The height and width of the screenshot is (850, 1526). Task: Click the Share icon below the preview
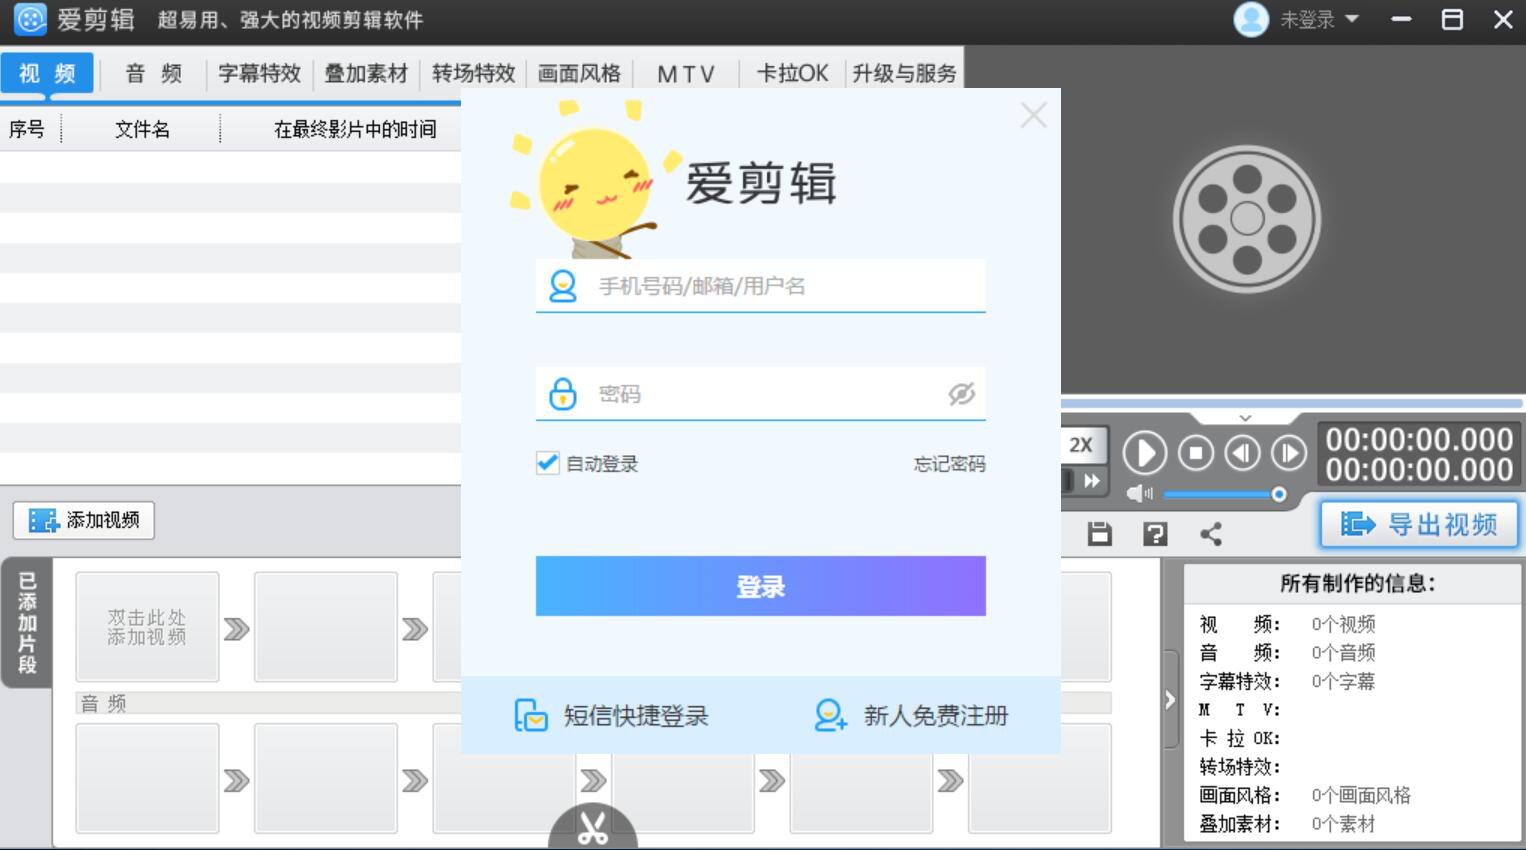click(x=1211, y=533)
